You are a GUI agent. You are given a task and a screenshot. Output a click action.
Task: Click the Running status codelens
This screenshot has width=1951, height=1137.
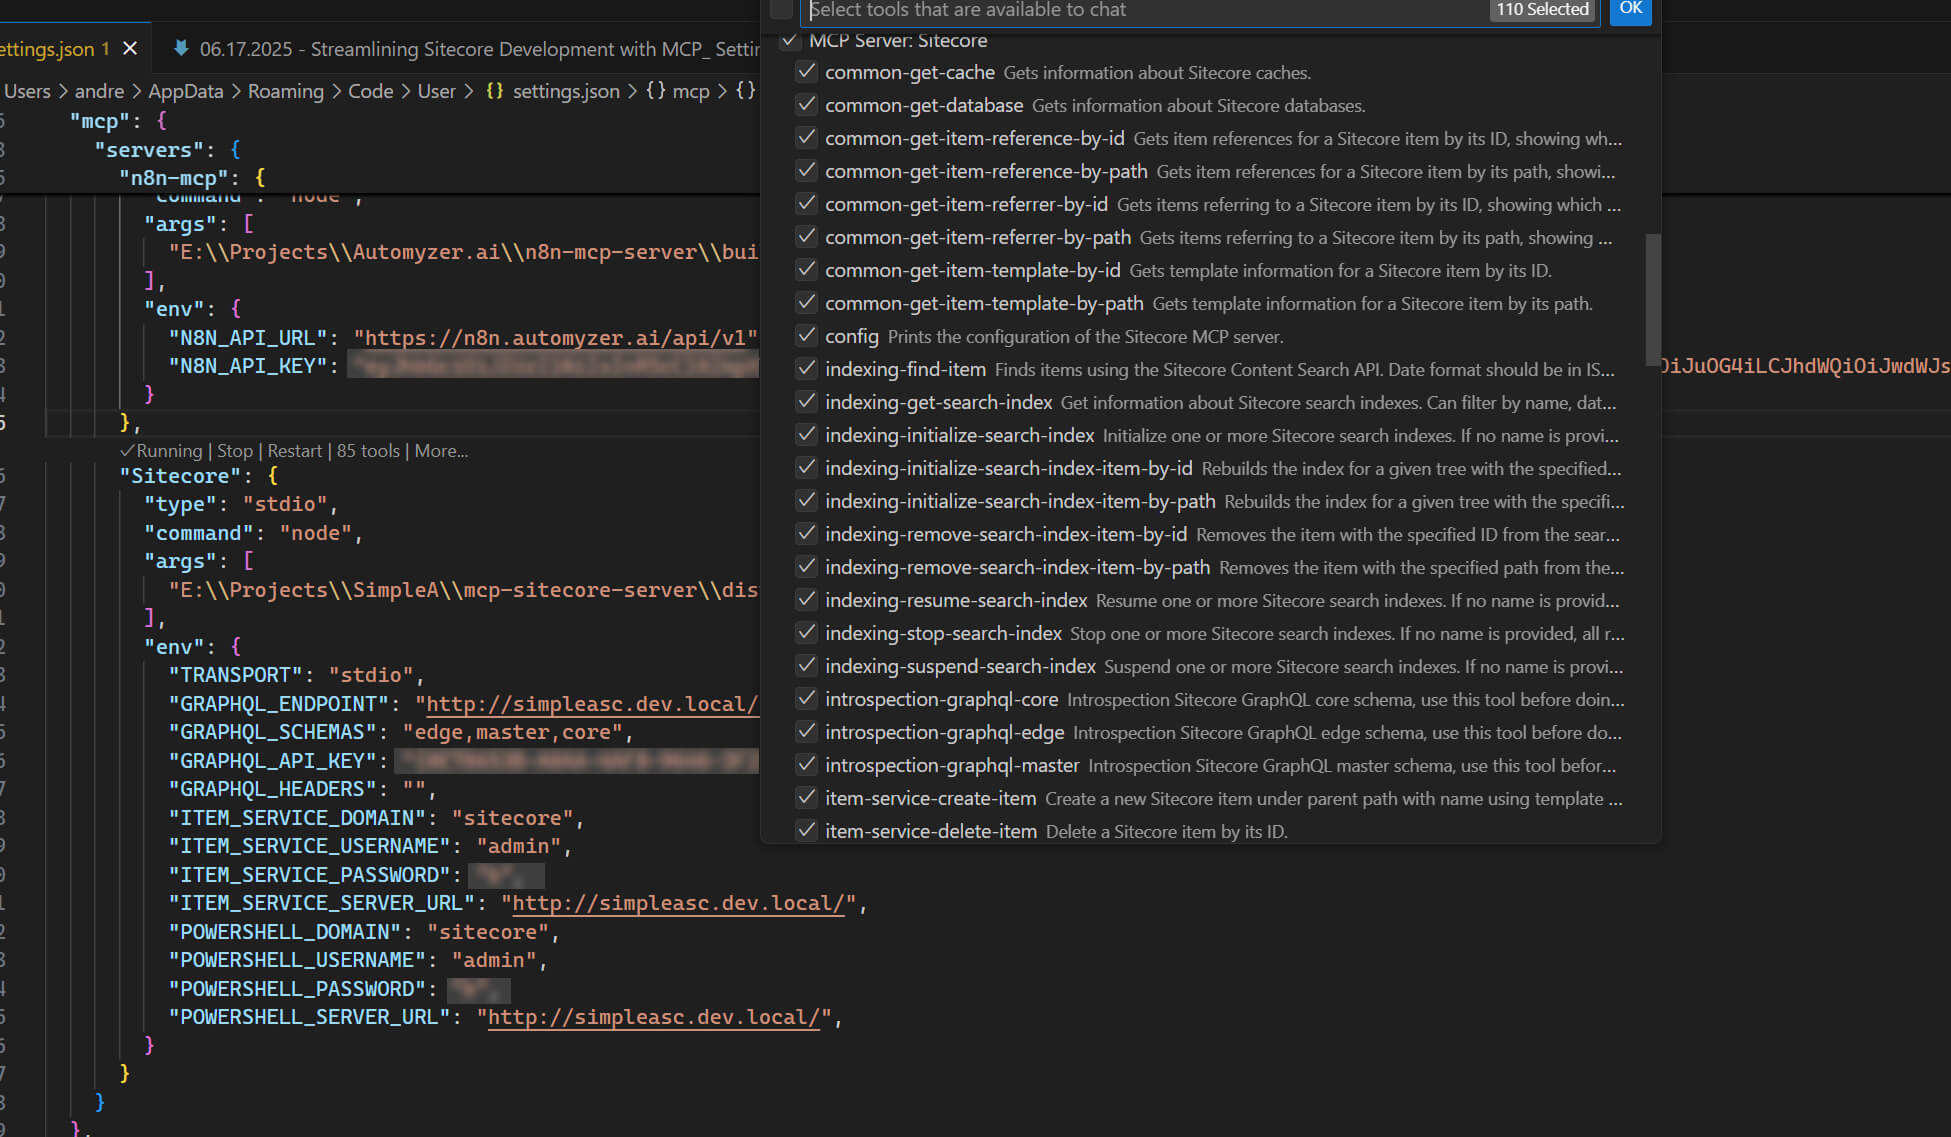pos(161,451)
